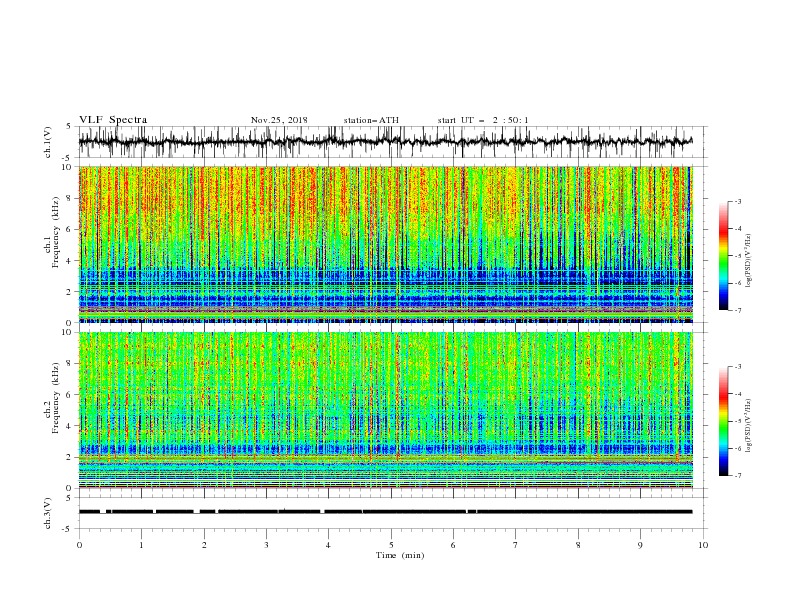Click the "-4" tick on upper color bar
This screenshot has height=612, width=792.
738,229
